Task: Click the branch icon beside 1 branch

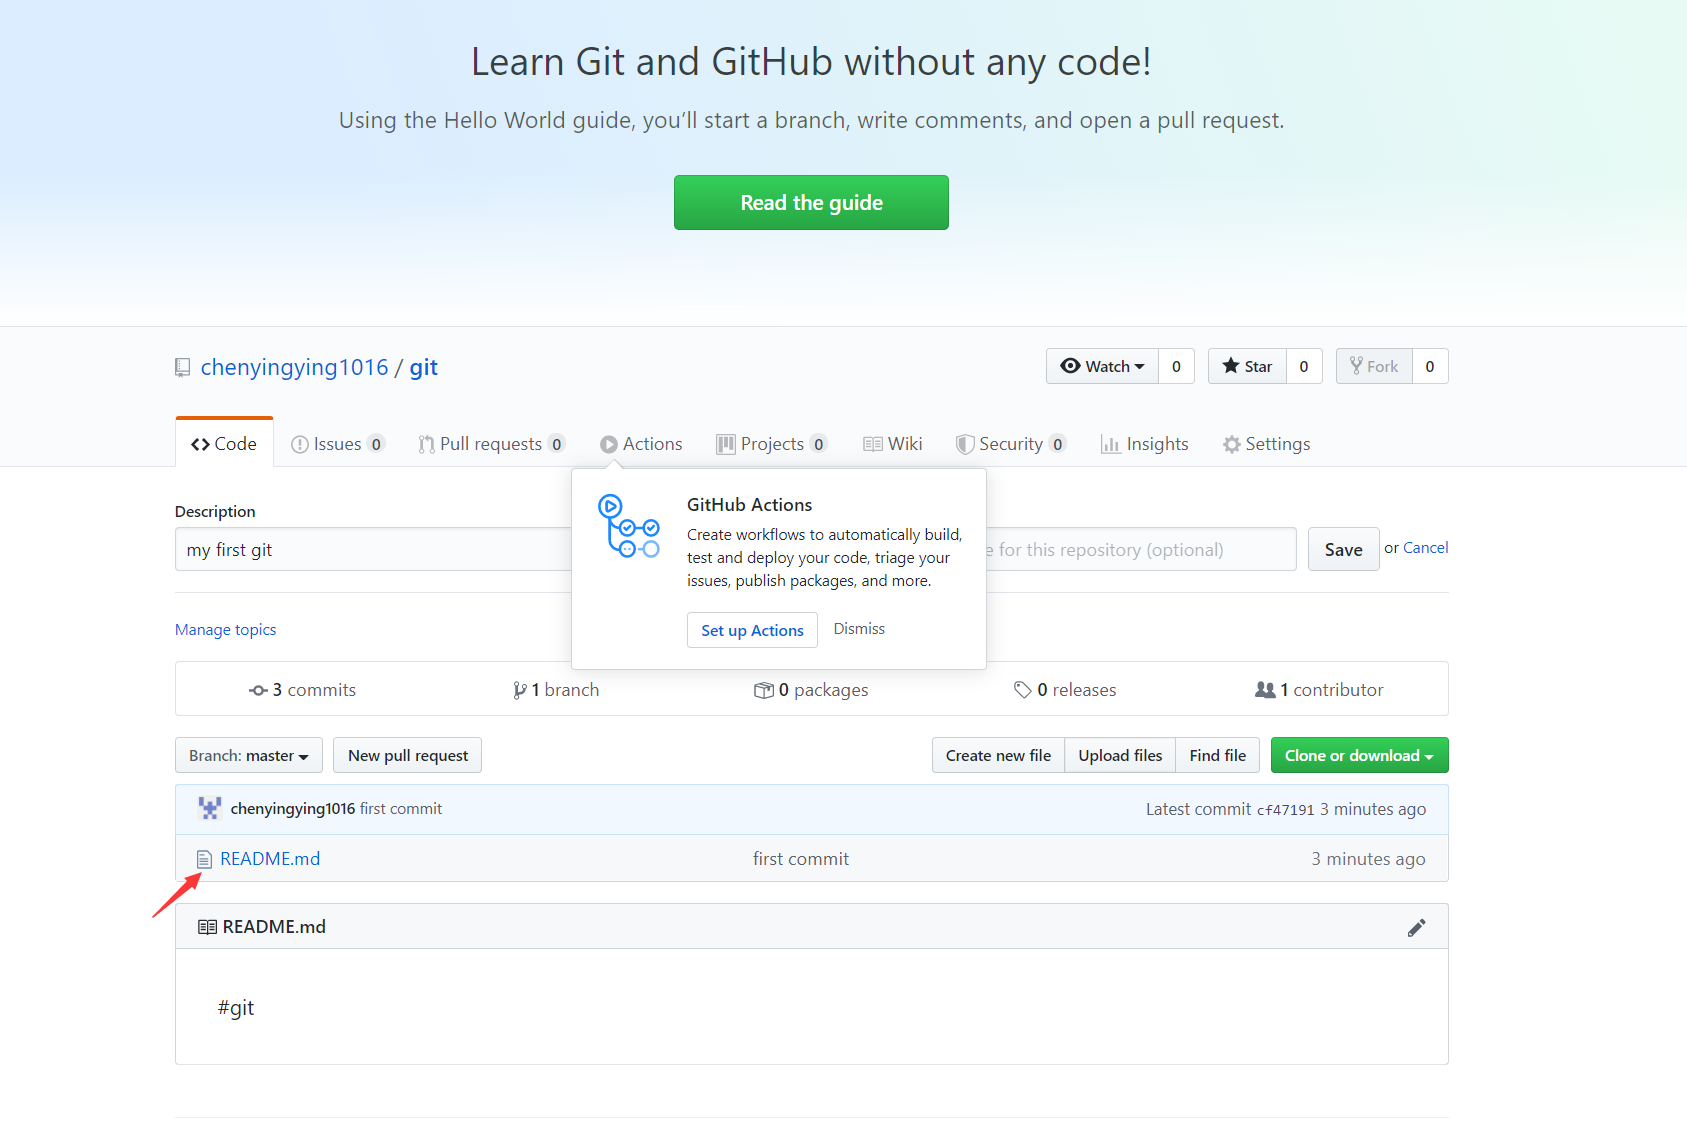Action: pos(520,690)
